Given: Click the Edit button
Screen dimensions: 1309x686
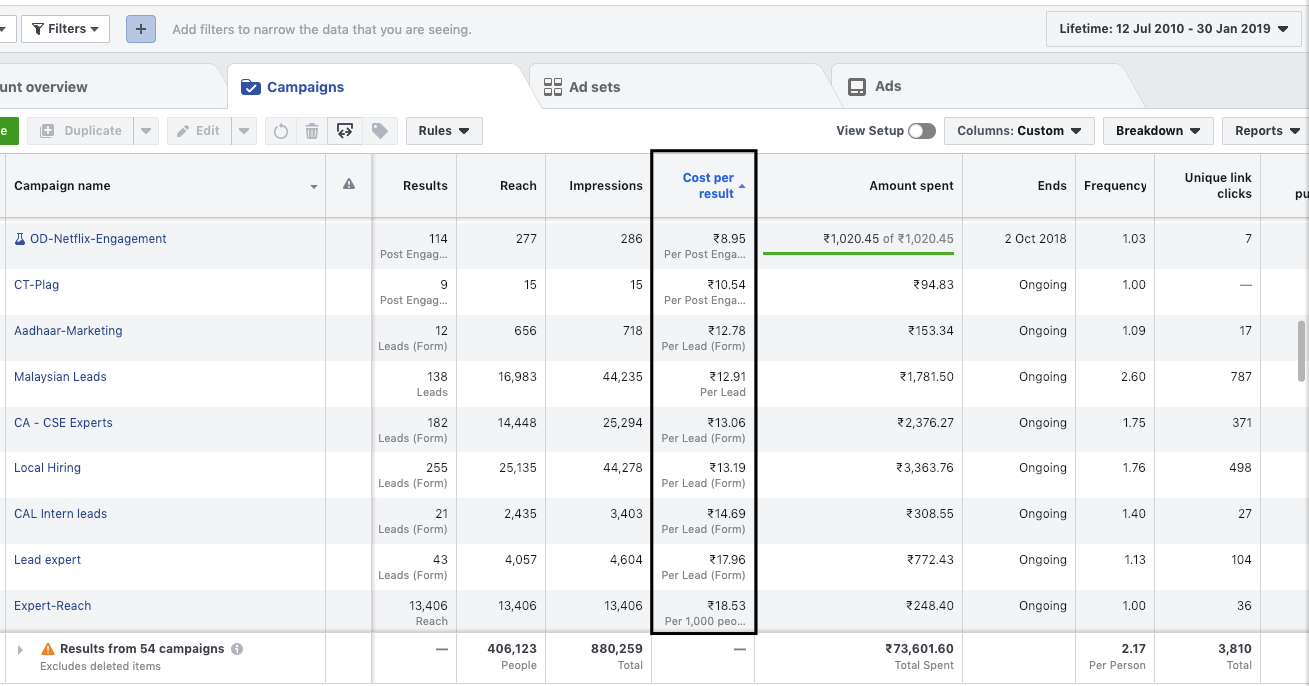Looking at the screenshot, I should click(200, 131).
